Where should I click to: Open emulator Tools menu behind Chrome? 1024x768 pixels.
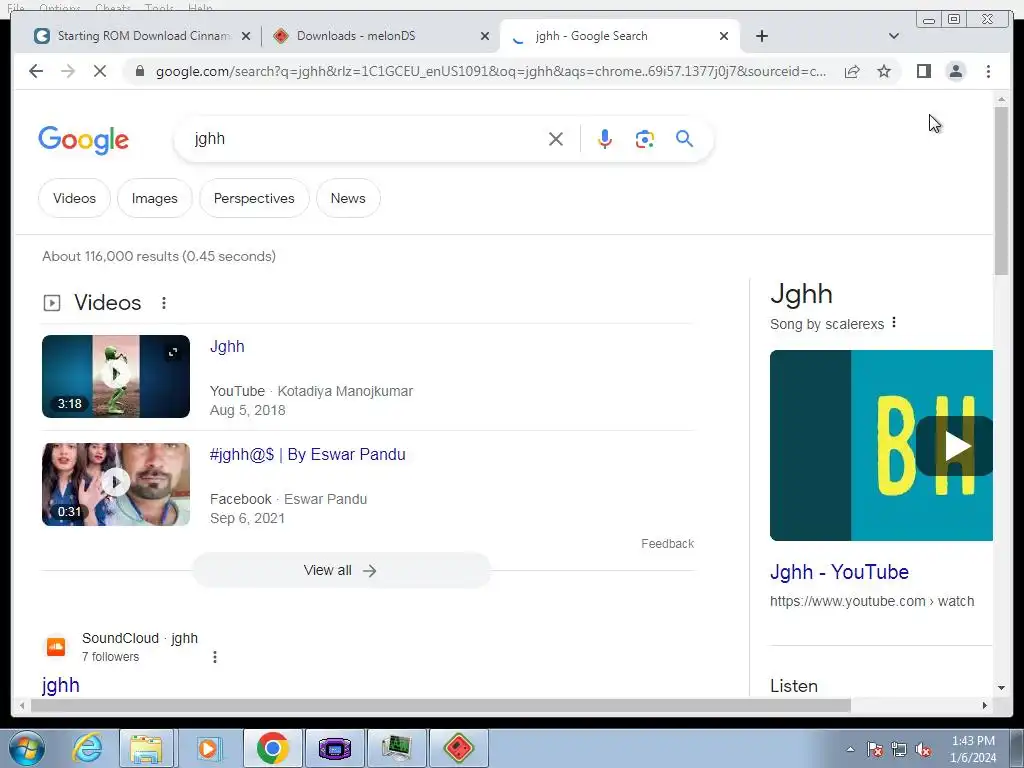tap(159, 7)
